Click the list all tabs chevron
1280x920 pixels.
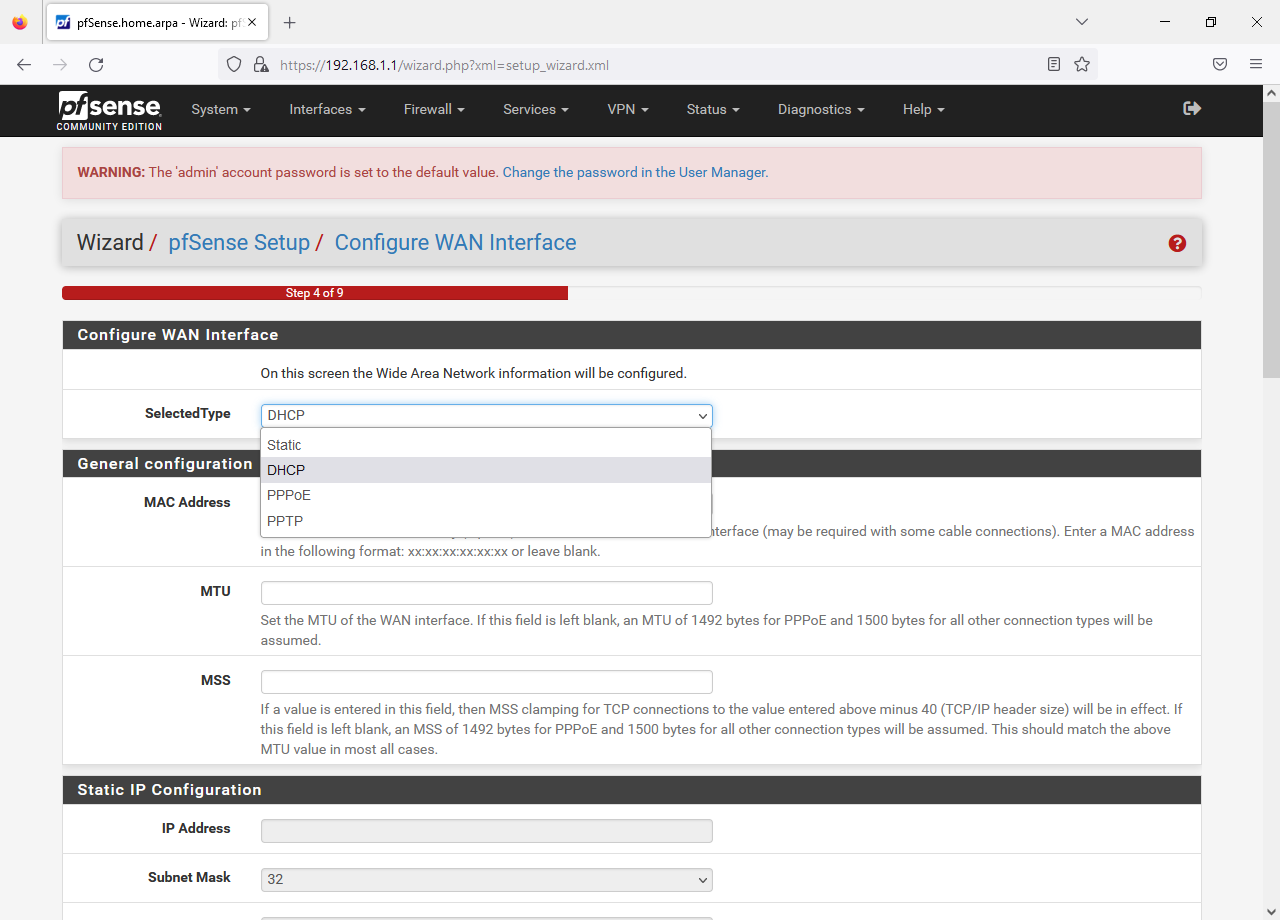pos(1081,22)
